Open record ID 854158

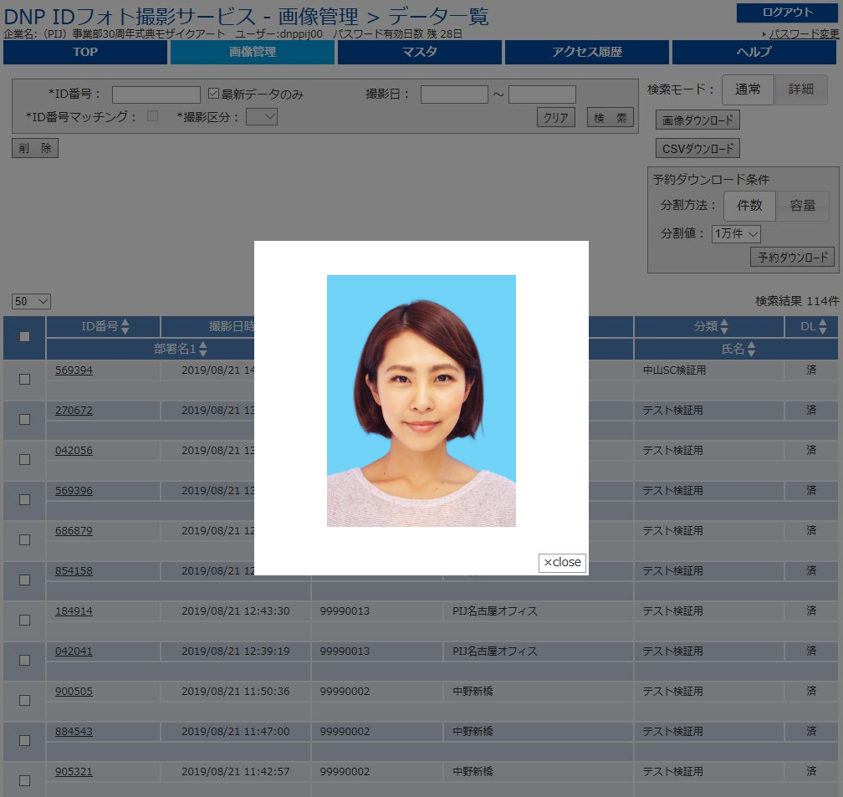[74, 571]
